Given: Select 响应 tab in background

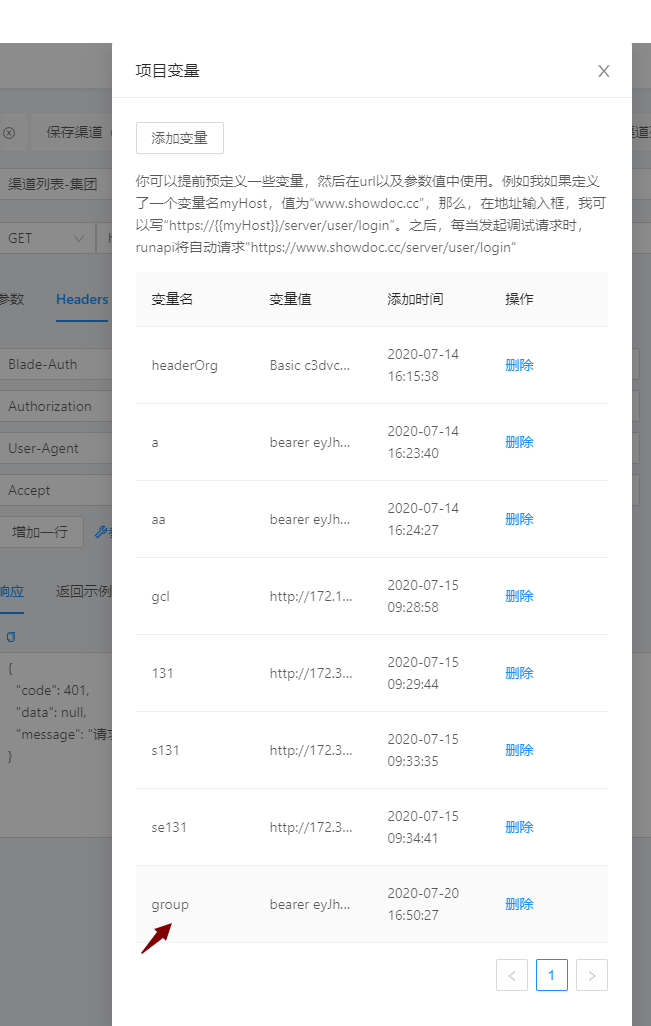Looking at the screenshot, I should coord(12,591).
